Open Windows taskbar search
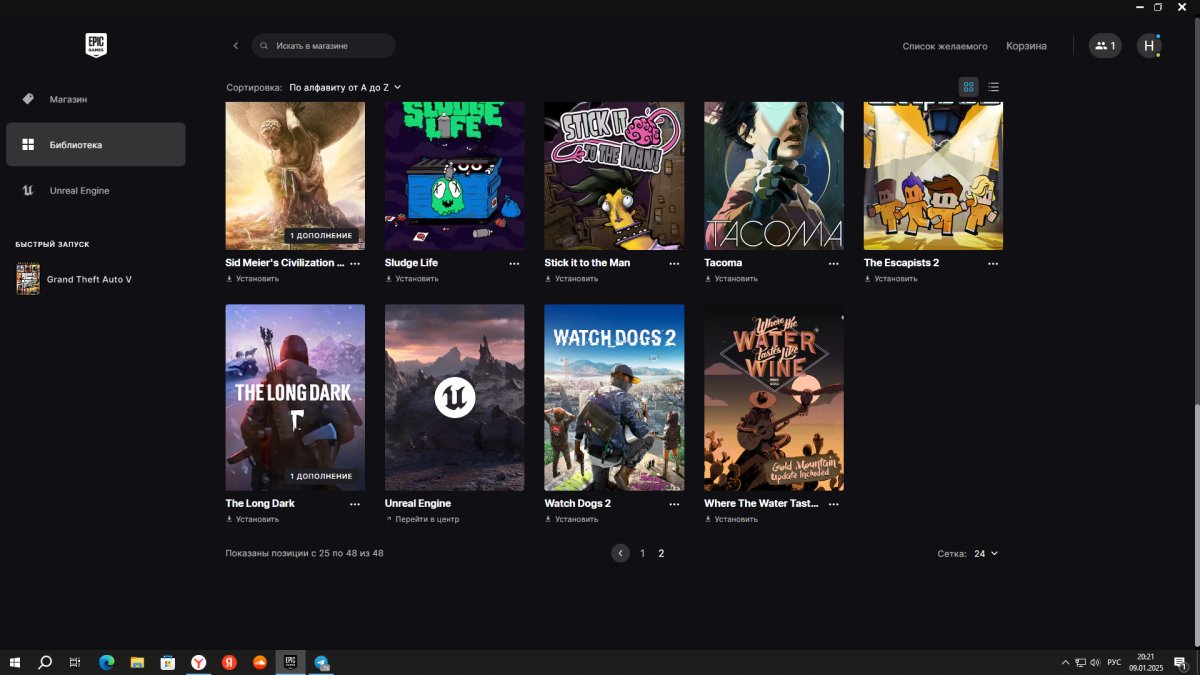 pyautogui.click(x=45, y=663)
